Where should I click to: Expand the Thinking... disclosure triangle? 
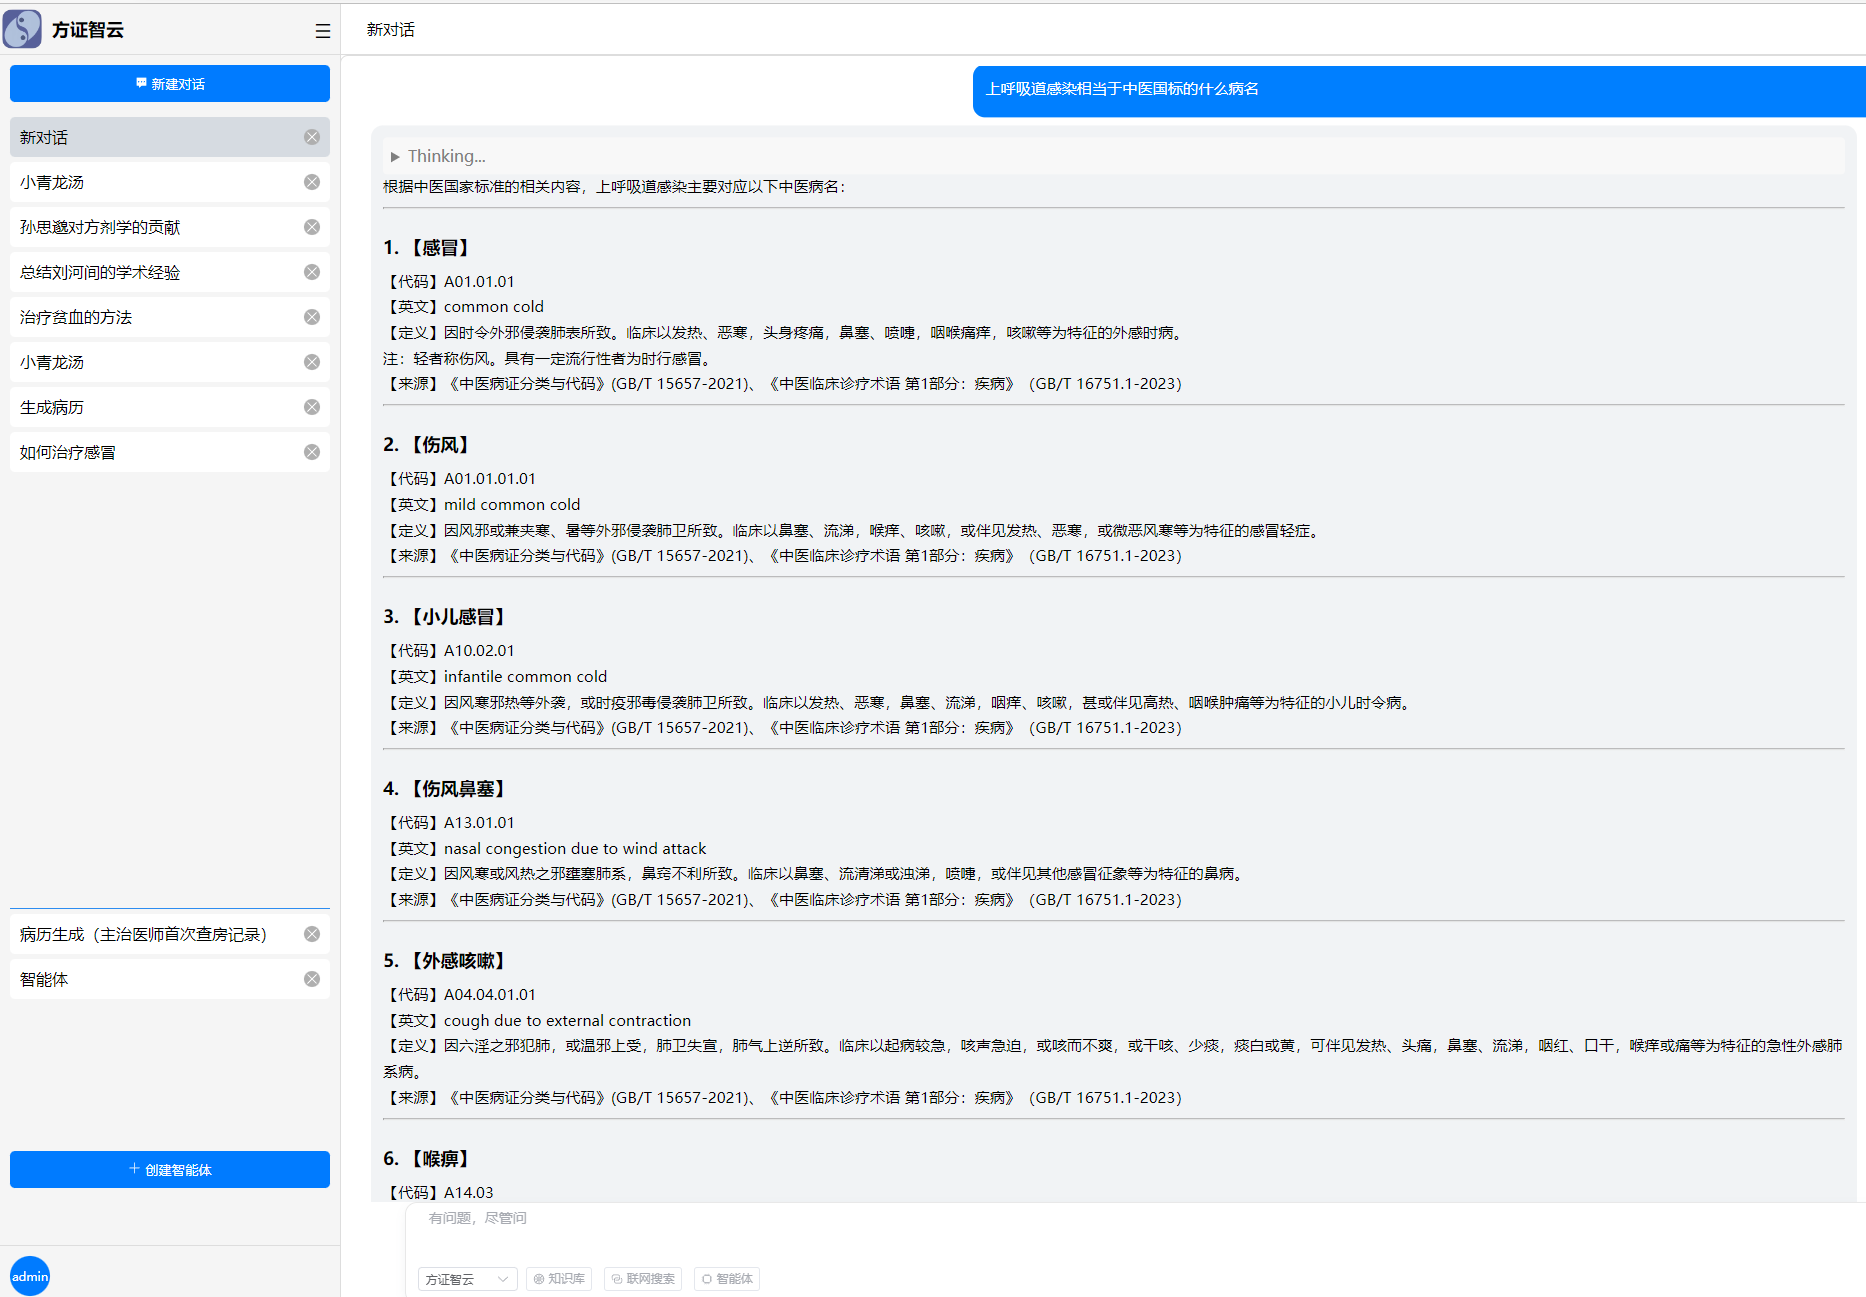coord(395,157)
